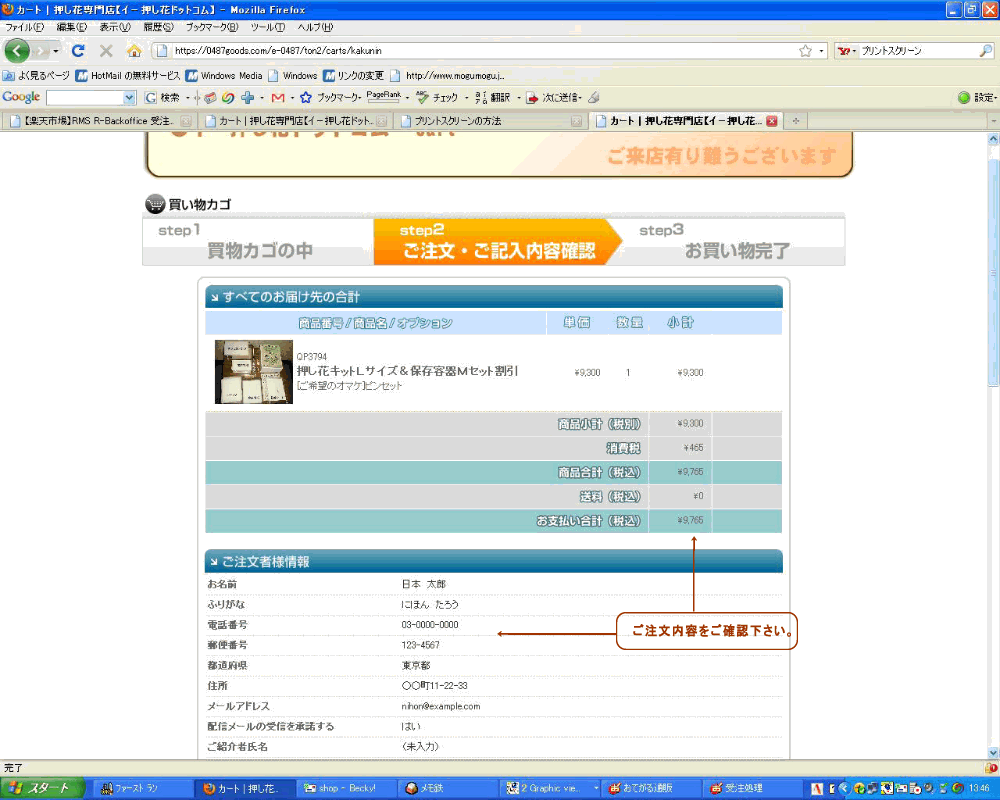The height and width of the screenshot is (800, 1000).
Task: Click the search magnifier icon in the search box
Action: pyautogui.click(x=986, y=50)
